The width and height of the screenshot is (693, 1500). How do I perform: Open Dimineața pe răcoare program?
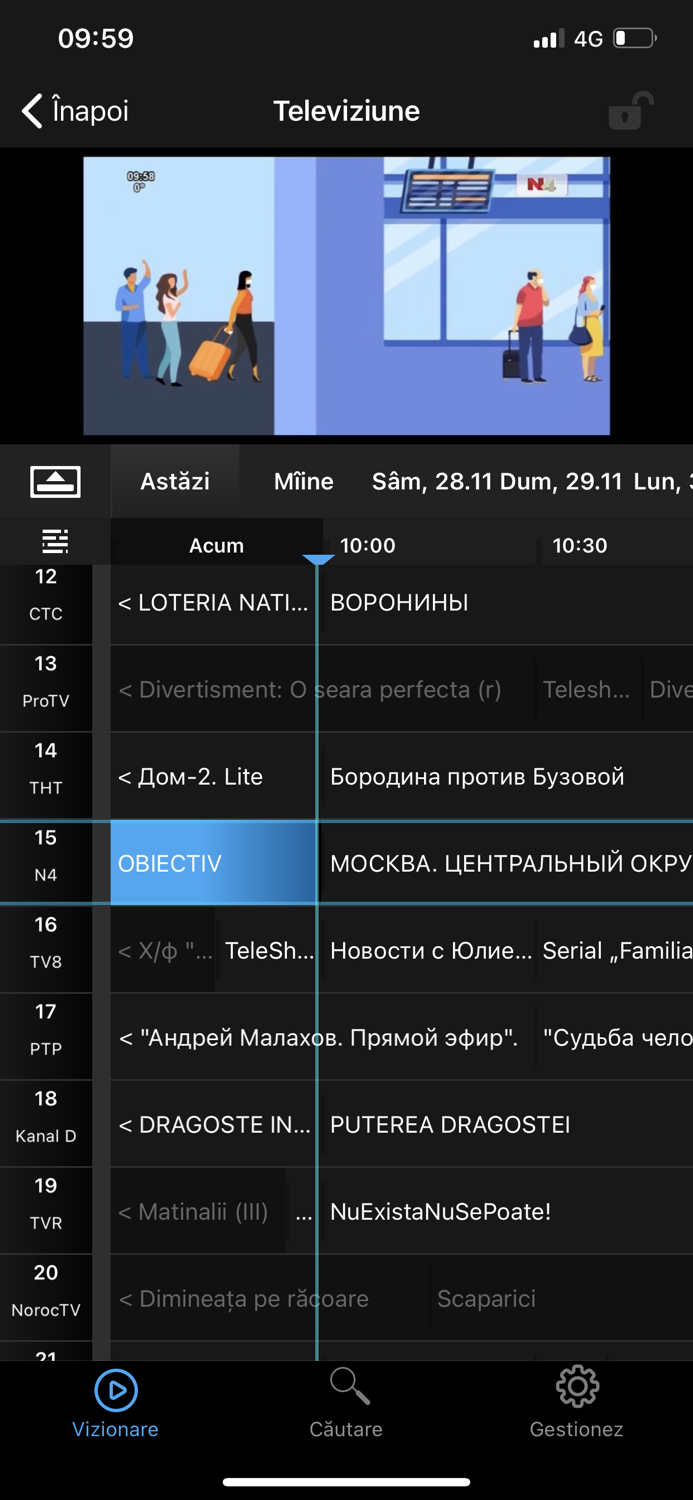tap(269, 1298)
